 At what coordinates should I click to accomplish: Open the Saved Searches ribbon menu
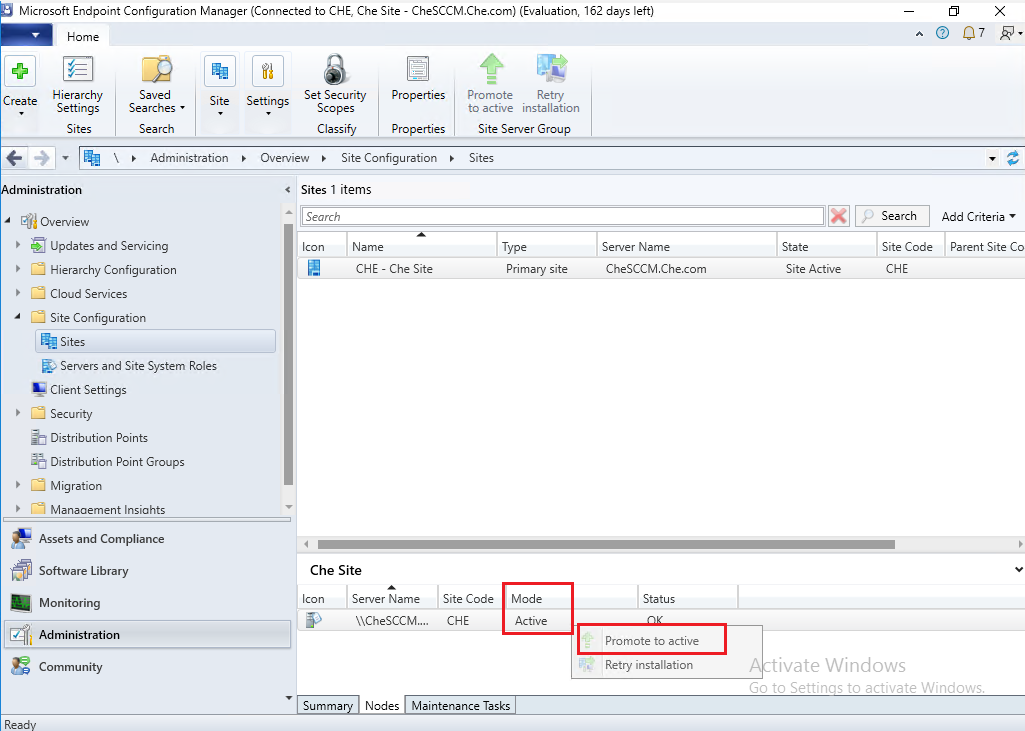tap(156, 86)
